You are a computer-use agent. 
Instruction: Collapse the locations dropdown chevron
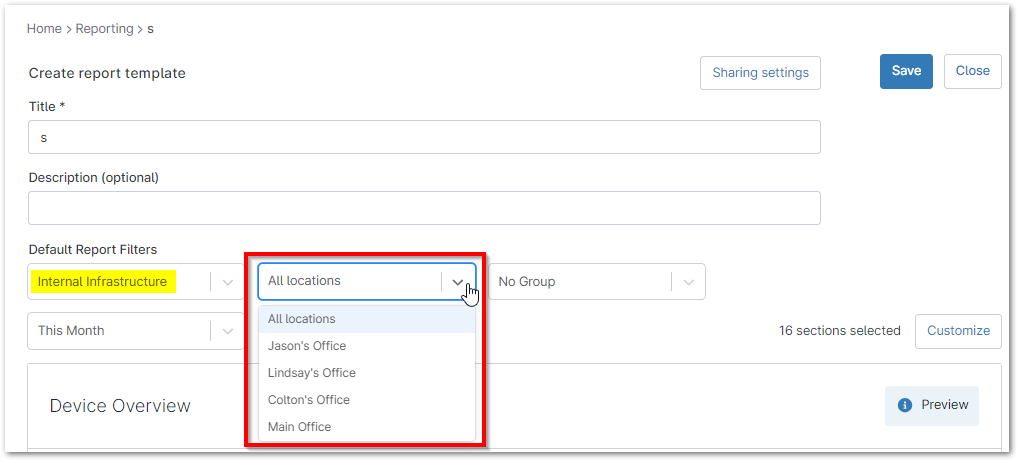point(458,282)
